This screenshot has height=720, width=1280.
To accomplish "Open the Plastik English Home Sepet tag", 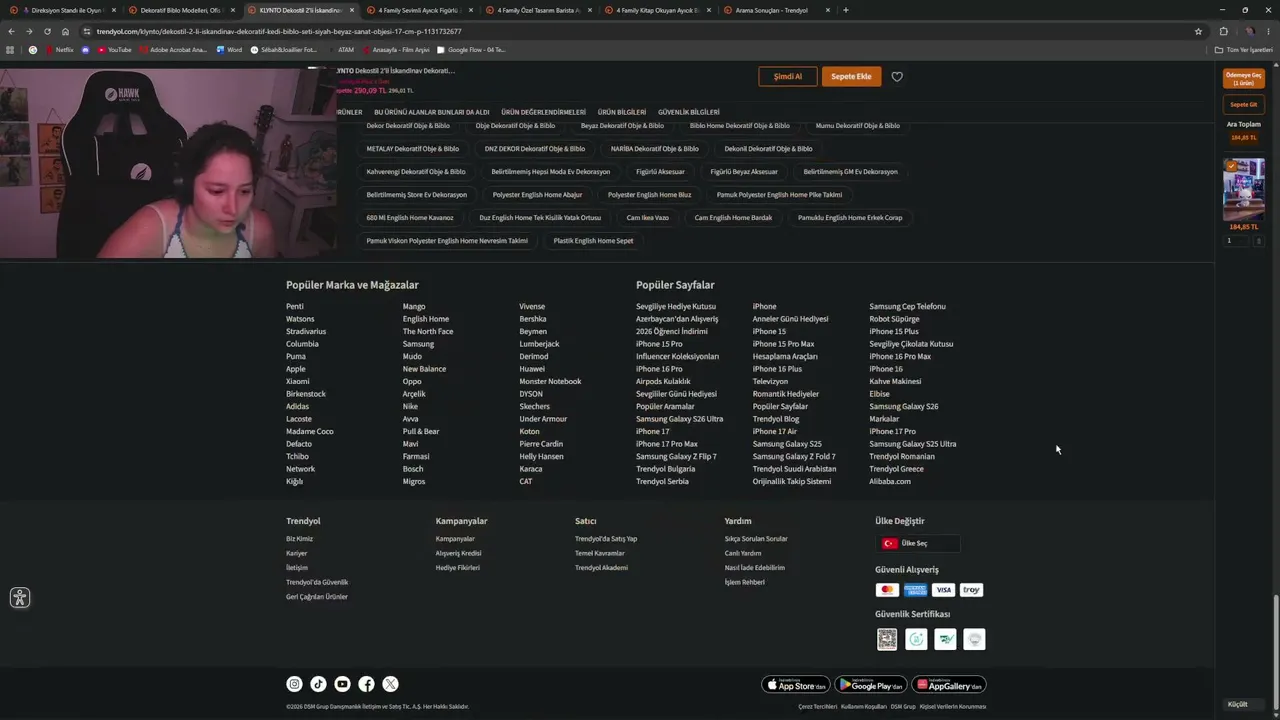I will (594, 241).
